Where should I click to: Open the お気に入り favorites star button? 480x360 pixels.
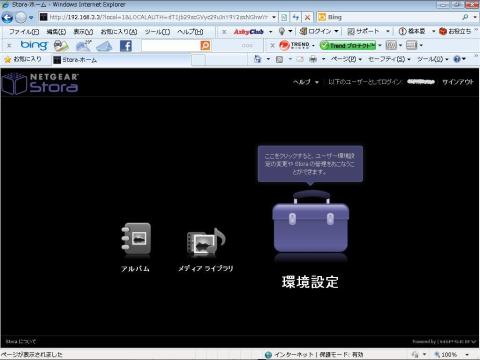click(x=23, y=59)
